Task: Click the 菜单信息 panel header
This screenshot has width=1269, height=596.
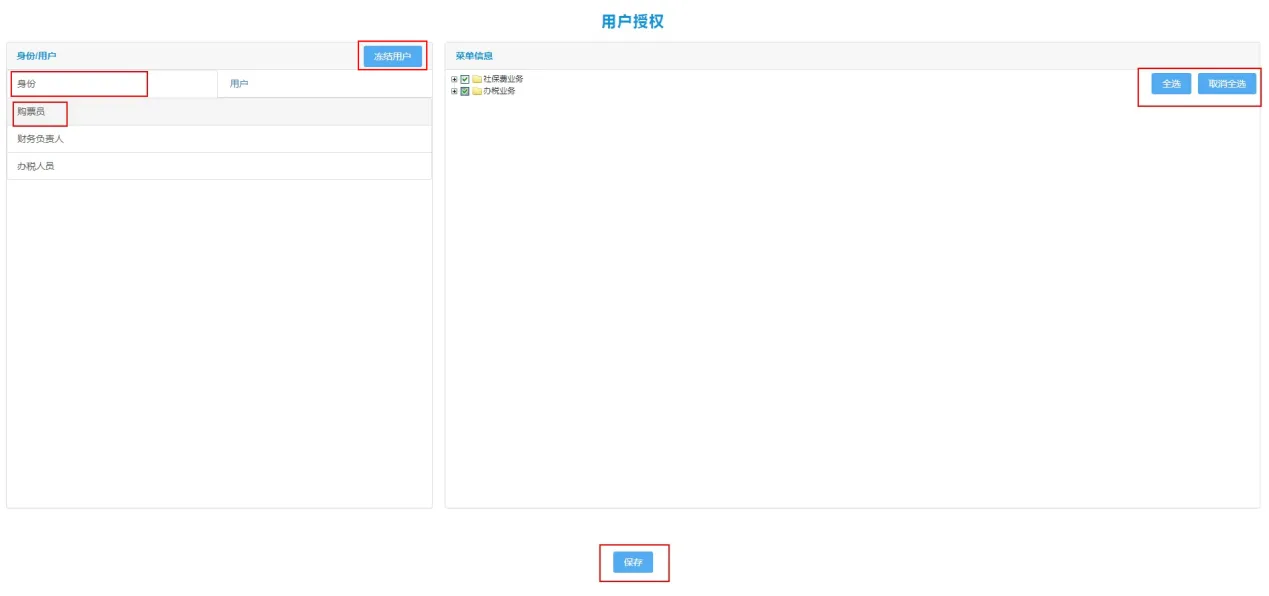Action: [x=474, y=56]
